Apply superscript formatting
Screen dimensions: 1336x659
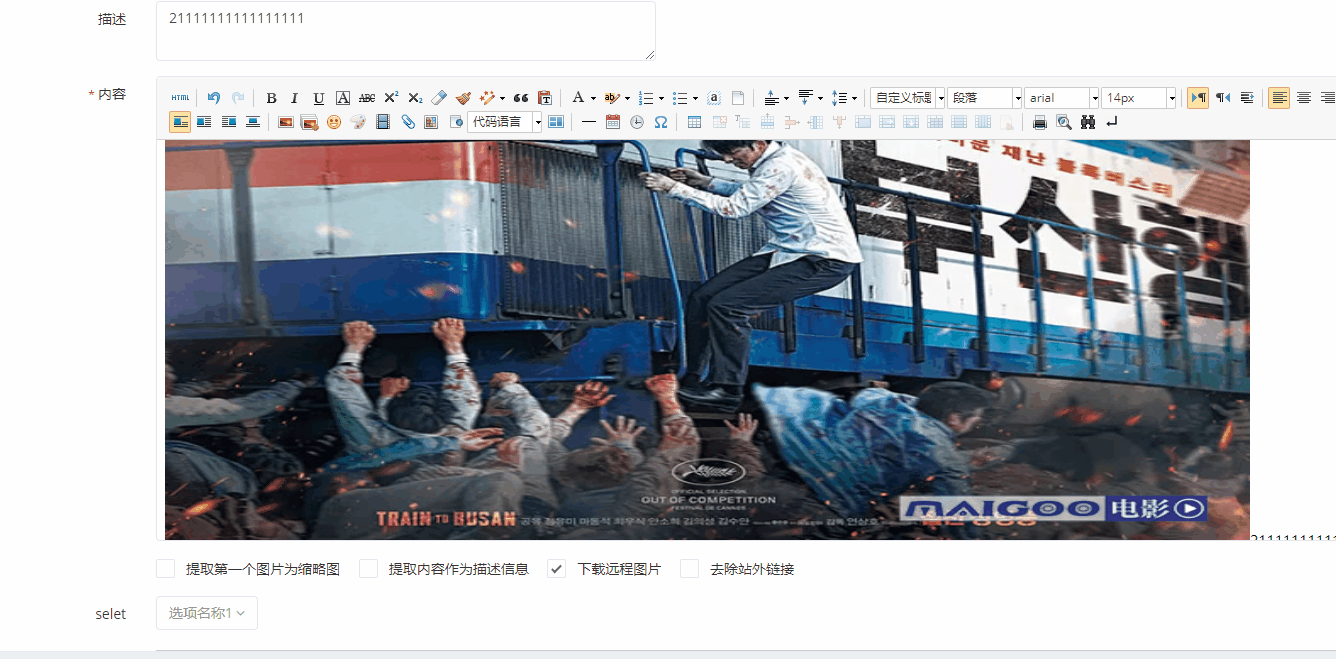[x=391, y=98]
